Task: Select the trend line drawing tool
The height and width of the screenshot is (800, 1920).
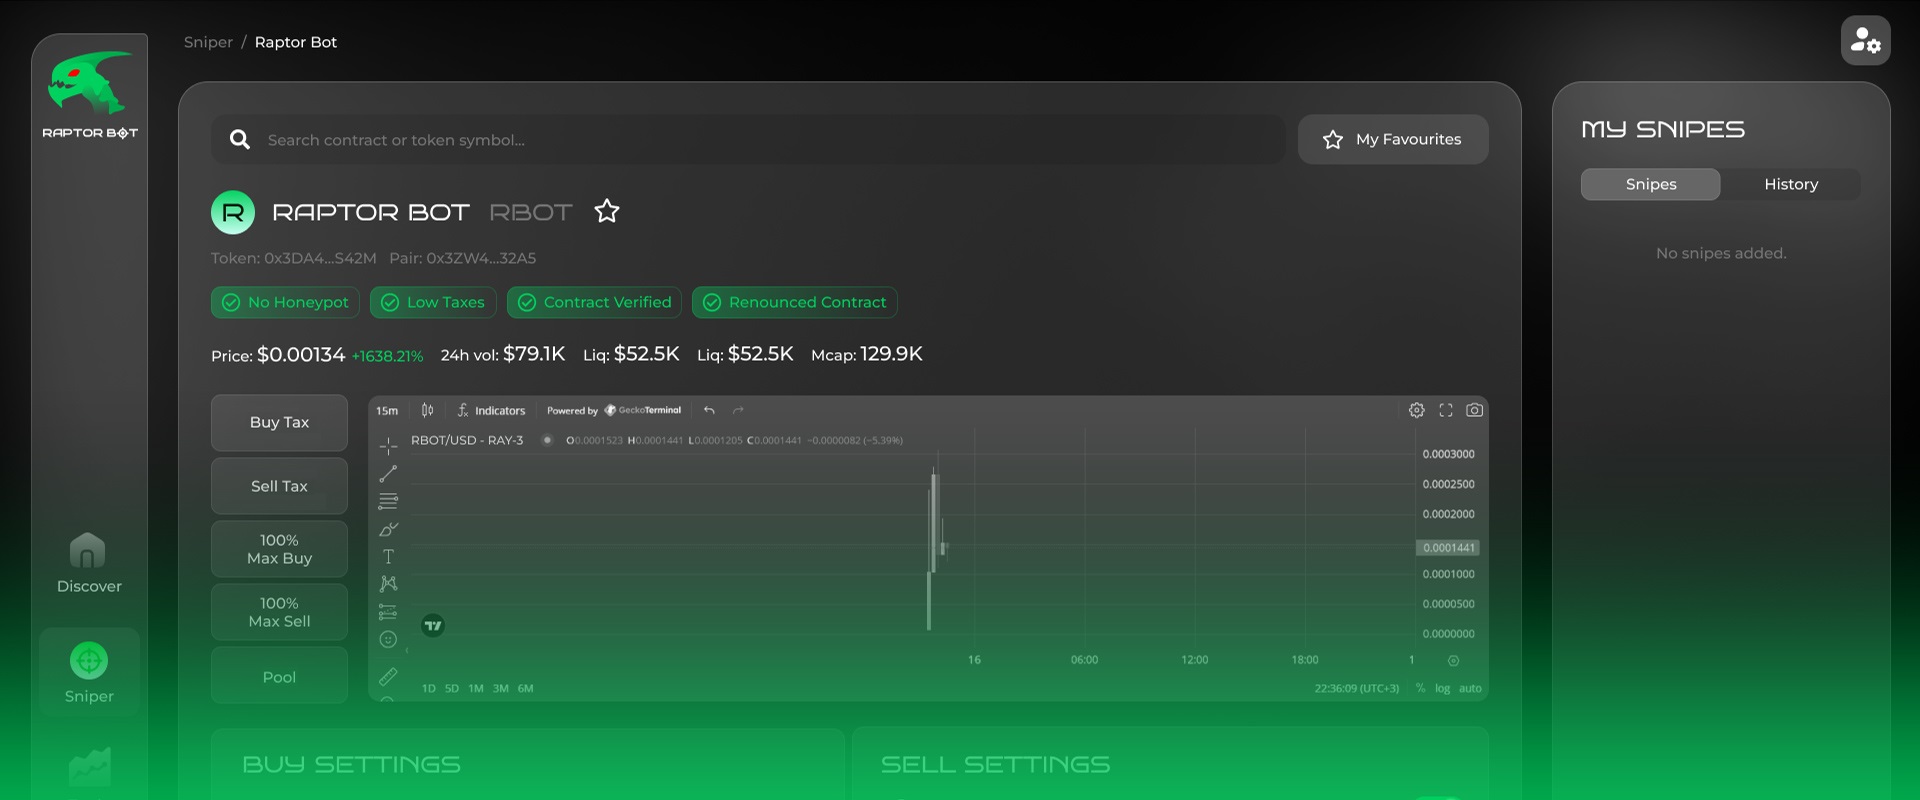Action: point(388,474)
